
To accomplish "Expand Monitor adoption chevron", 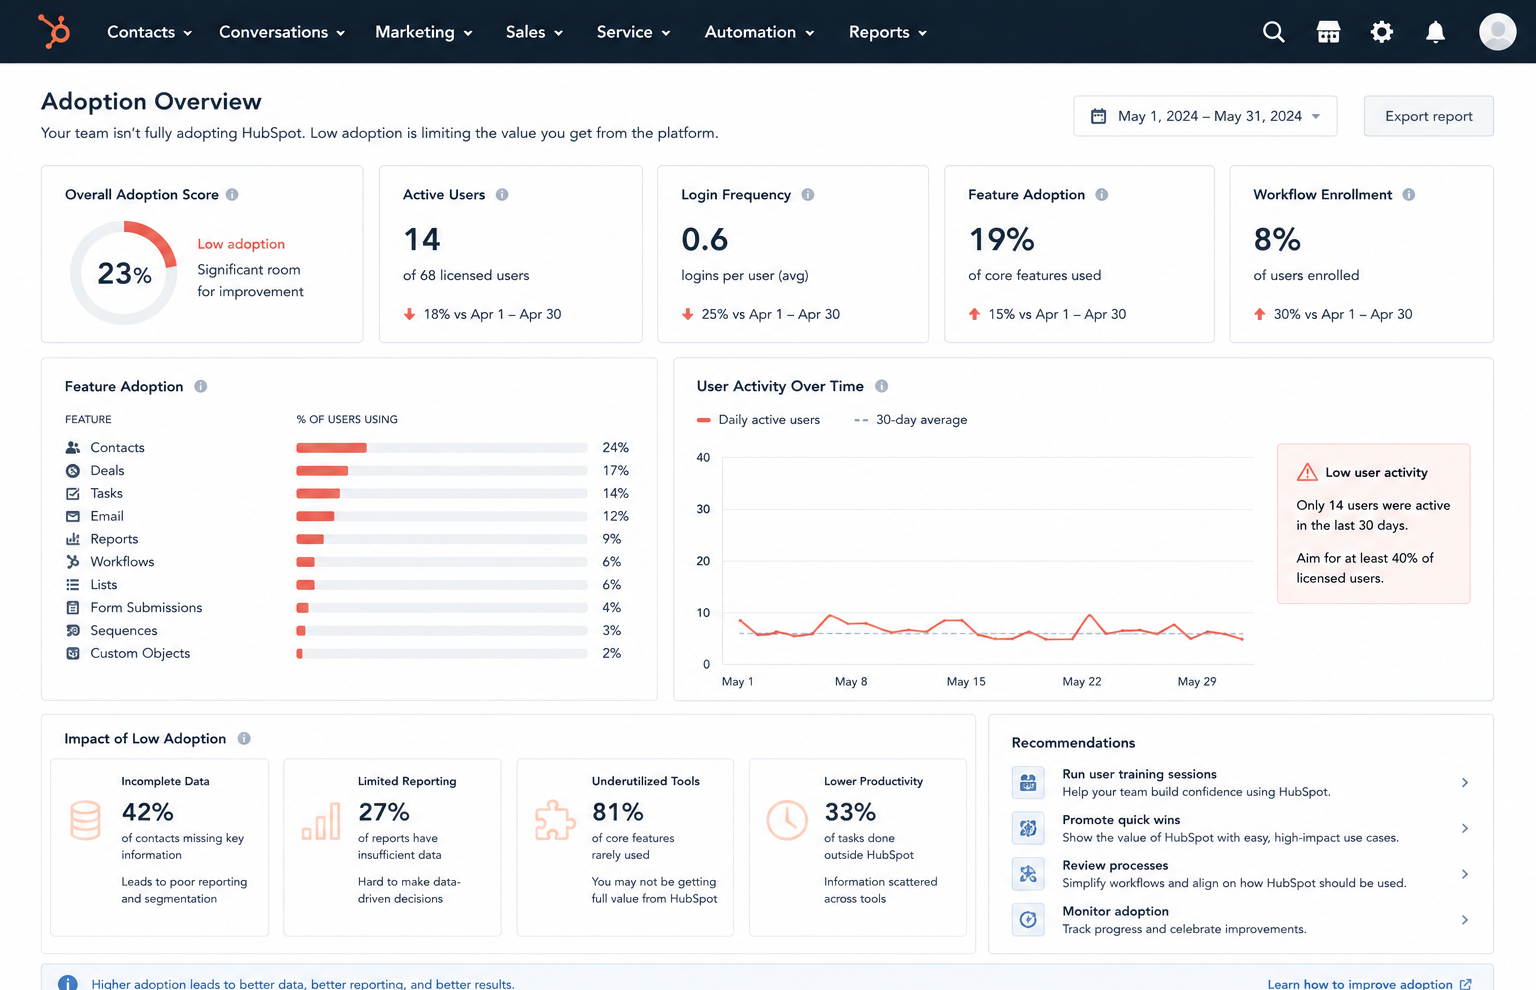I will 1465,920.
